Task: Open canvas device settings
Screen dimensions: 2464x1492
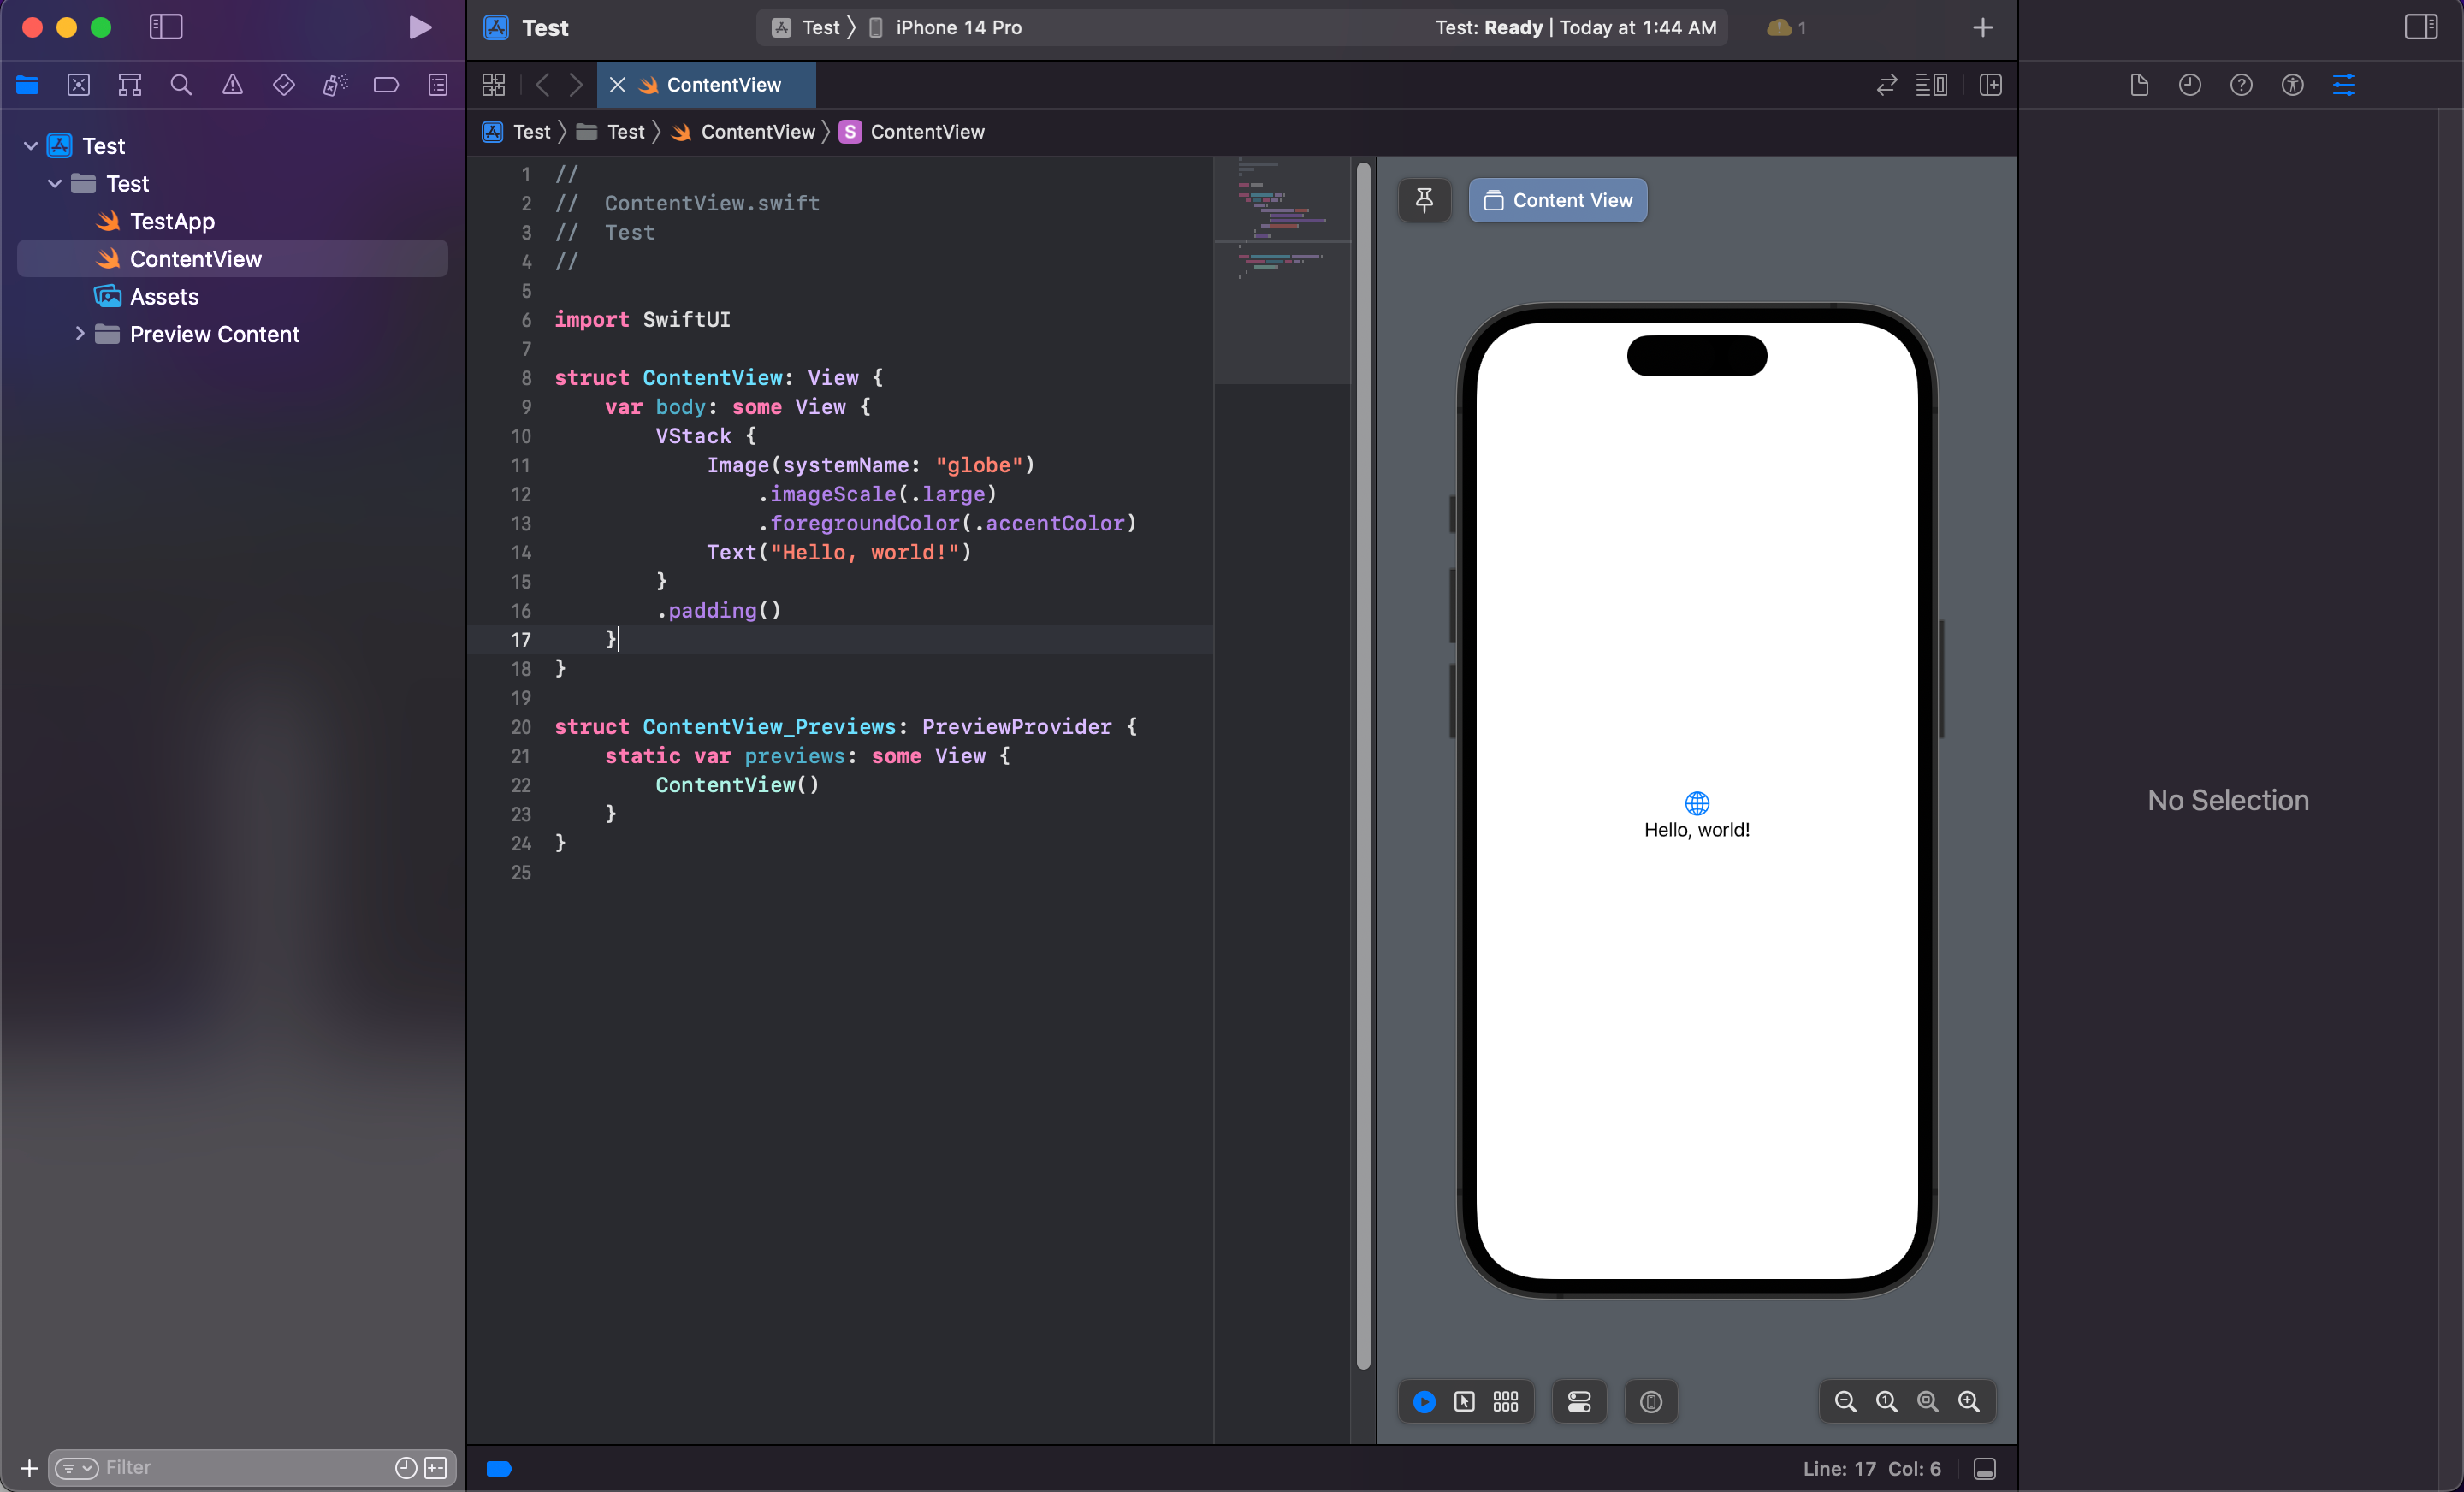Action: click(x=1579, y=1402)
